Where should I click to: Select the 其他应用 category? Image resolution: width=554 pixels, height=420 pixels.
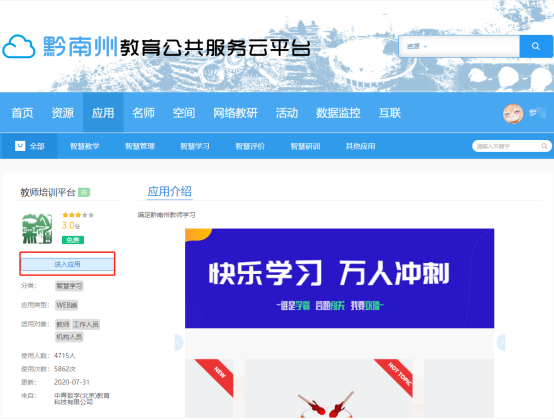360,146
